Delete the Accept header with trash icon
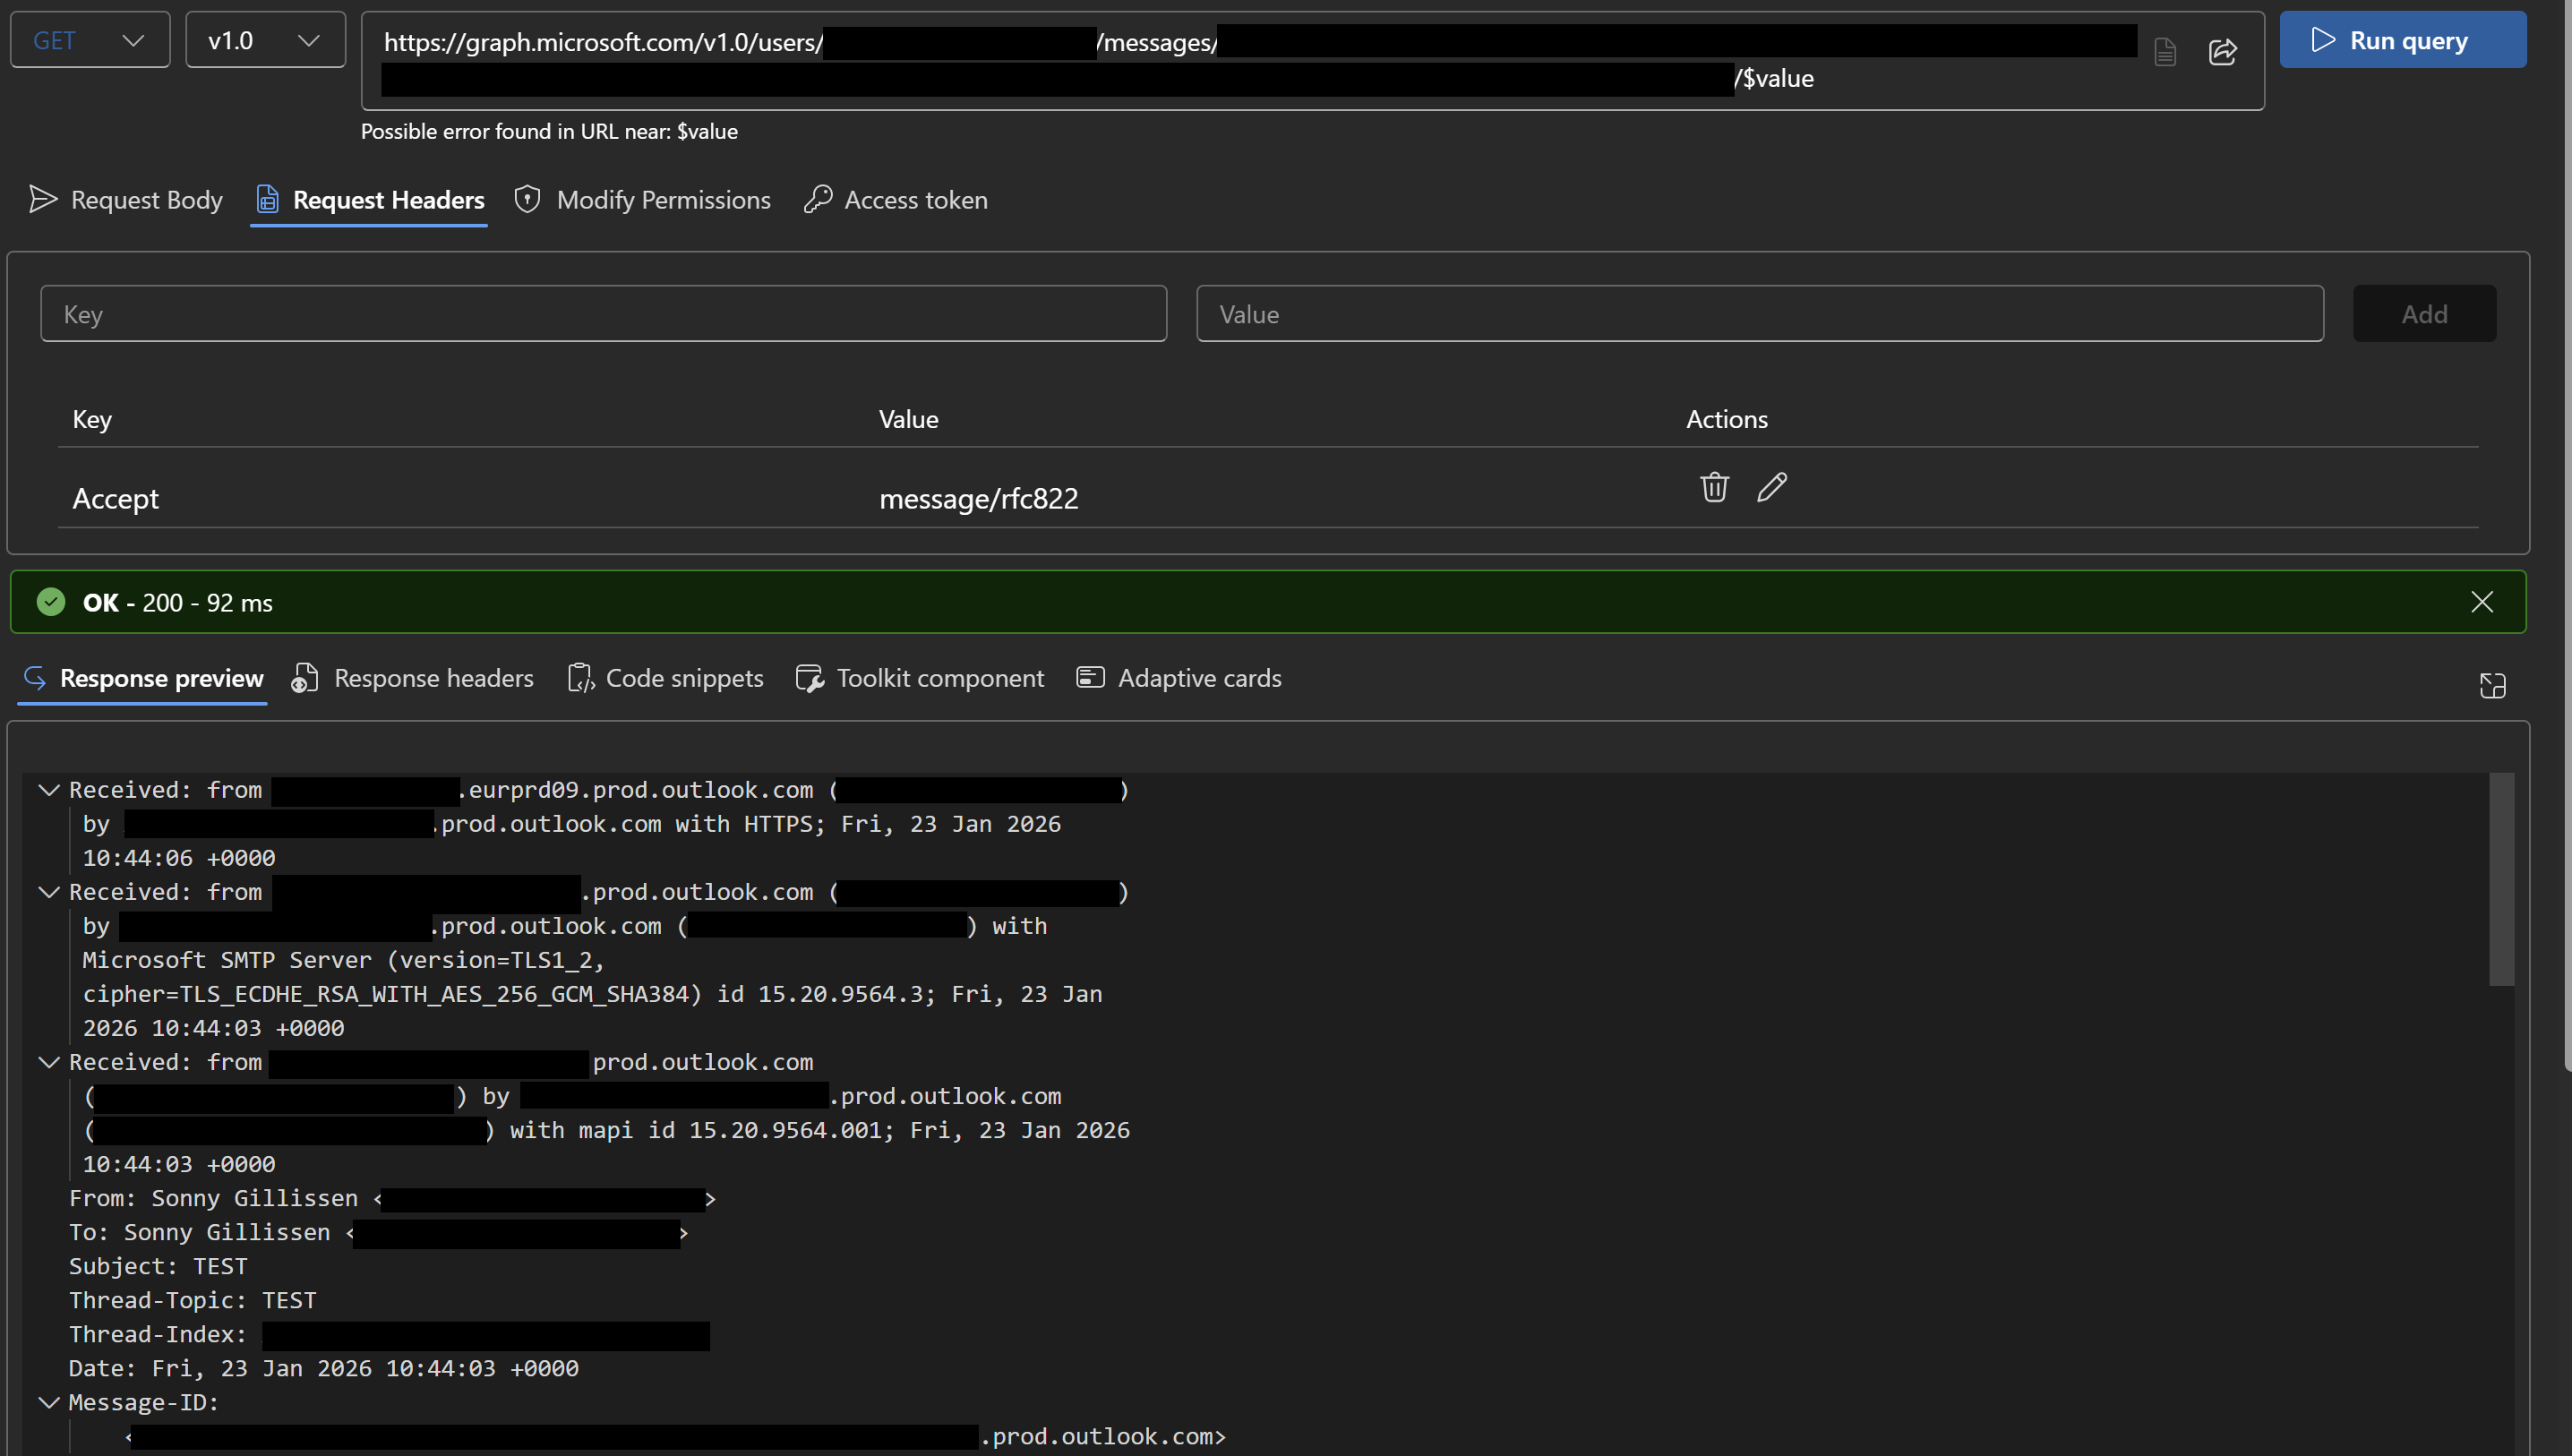The height and width of the screenshot is (1456, 2572). tap(1714, 487)
